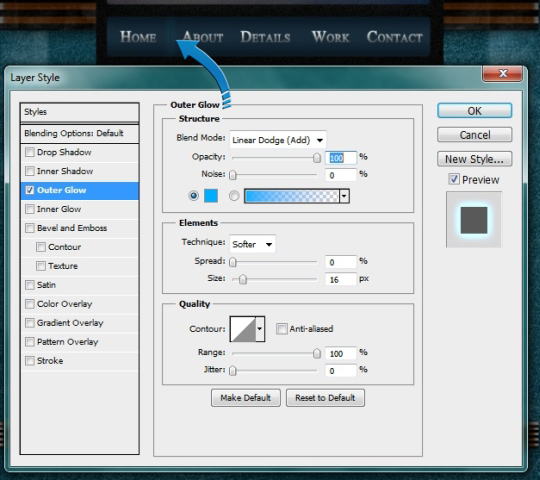Enable the Drop Shadow checkbox
The image size is (540, 480).
[30, 152]
